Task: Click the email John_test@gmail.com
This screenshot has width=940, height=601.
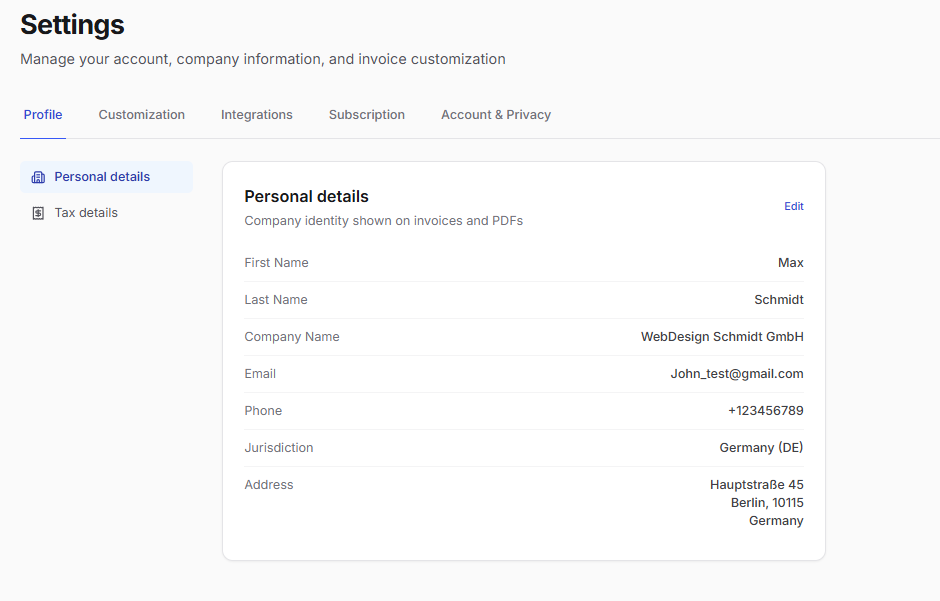Action: (x=737, y=374)
